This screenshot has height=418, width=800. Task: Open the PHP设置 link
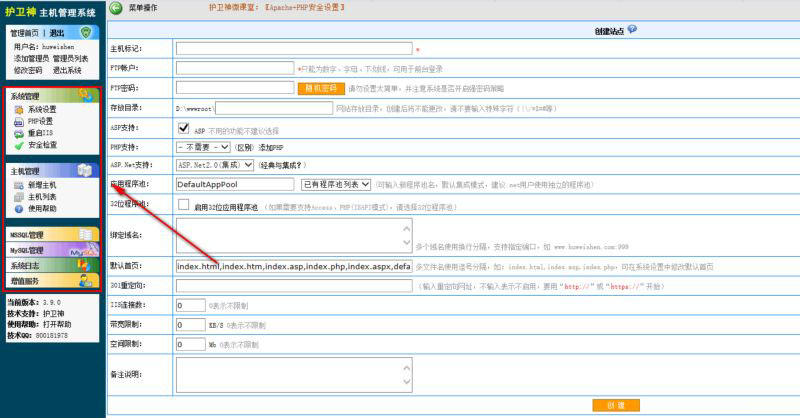pyautogui.click(x=40, y=121)
